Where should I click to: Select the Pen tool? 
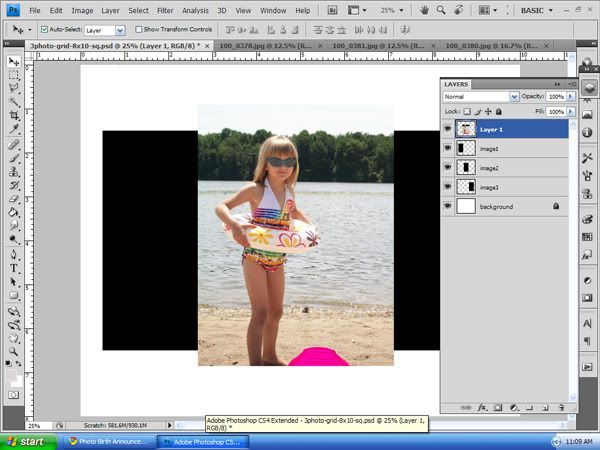pos(14,254)
